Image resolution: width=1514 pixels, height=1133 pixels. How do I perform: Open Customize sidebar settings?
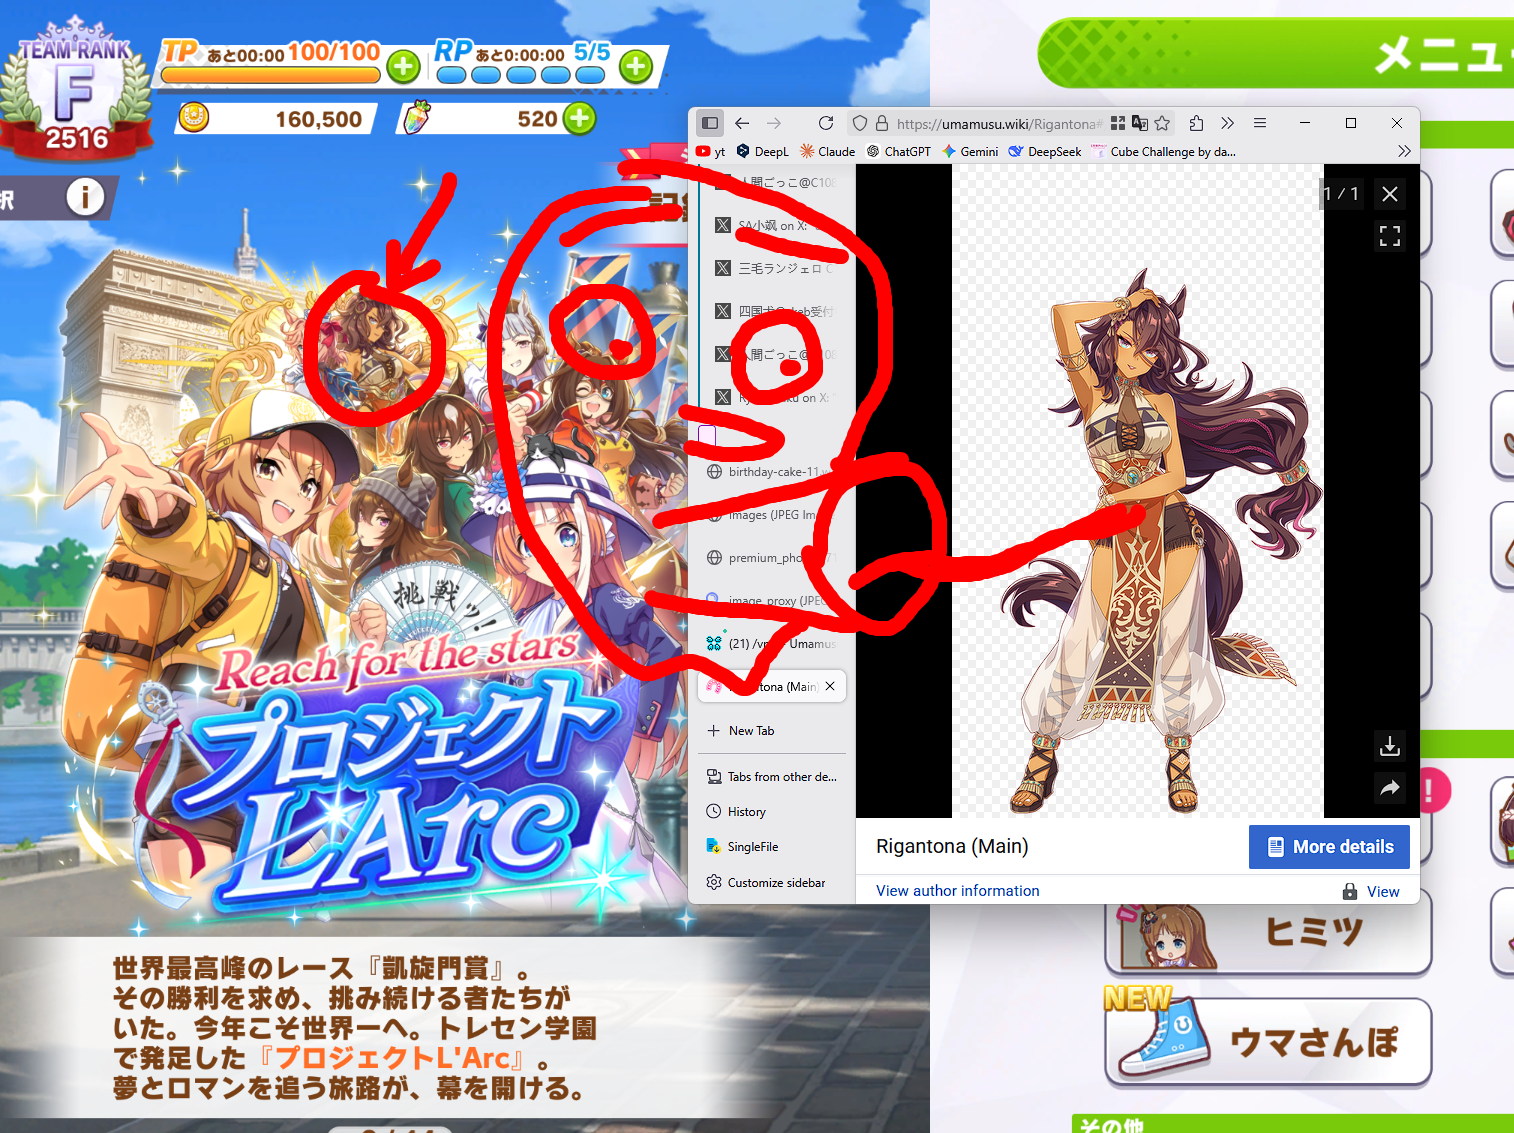tap(772, 883)
